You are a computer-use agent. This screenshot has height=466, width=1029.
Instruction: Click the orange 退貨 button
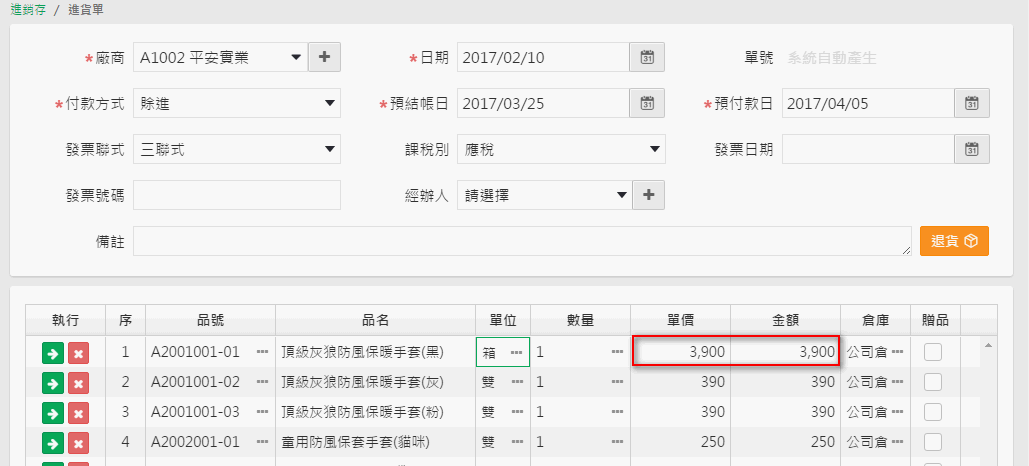point(954,241)
